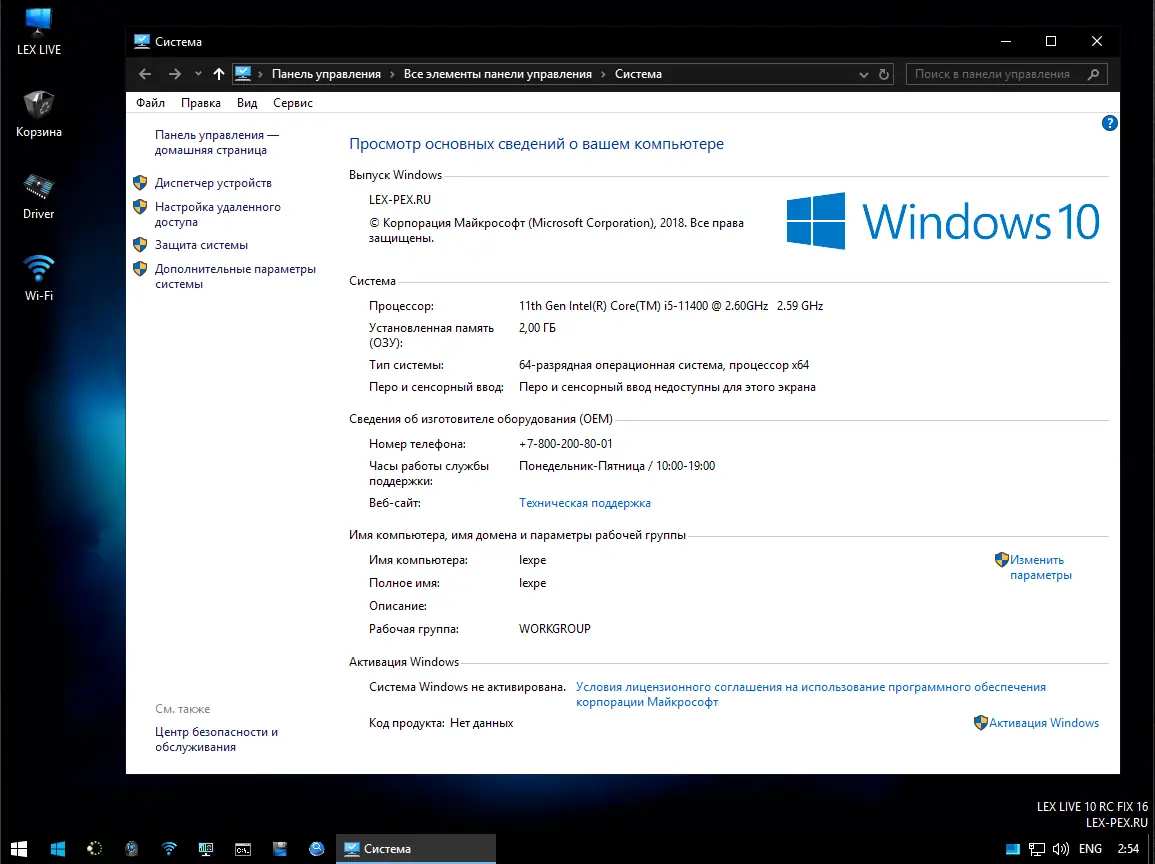The height and width of the screenshot is (864, 1155).
Task: Click the taskbar icon right of green circle
Action: click(132, 849)
